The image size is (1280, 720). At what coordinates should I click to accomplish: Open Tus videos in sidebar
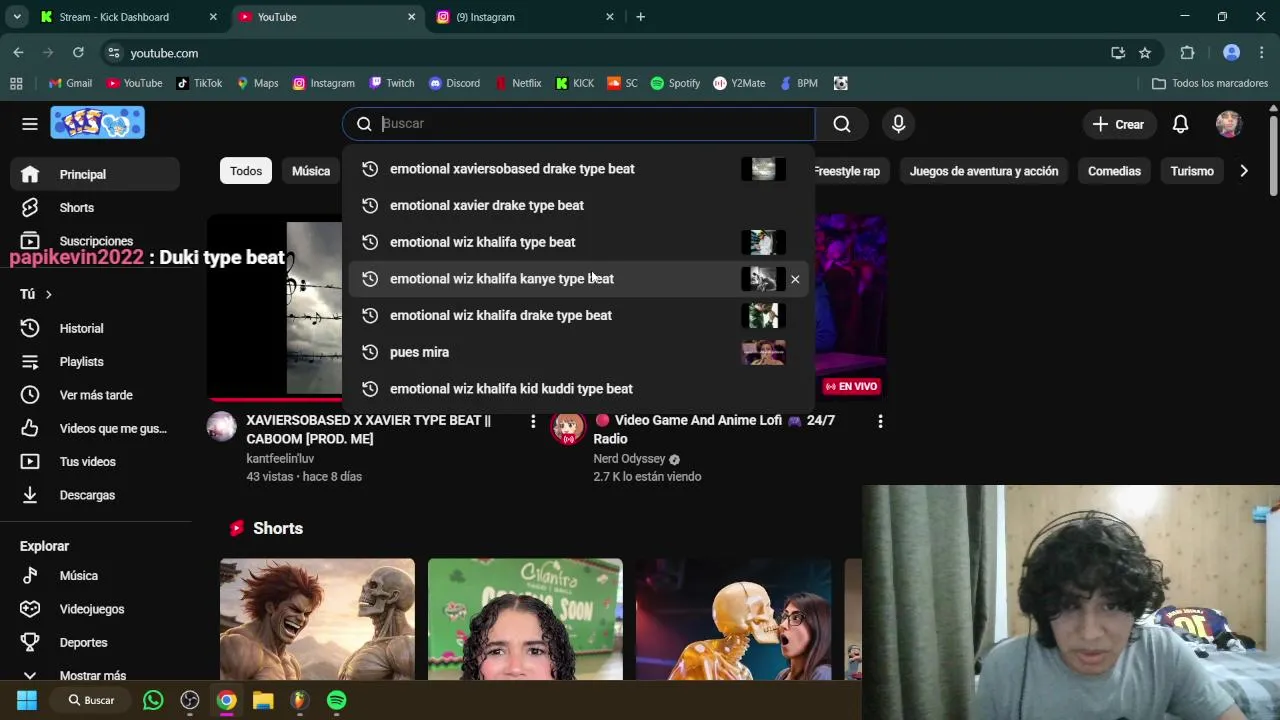click(x=95, y=462)
